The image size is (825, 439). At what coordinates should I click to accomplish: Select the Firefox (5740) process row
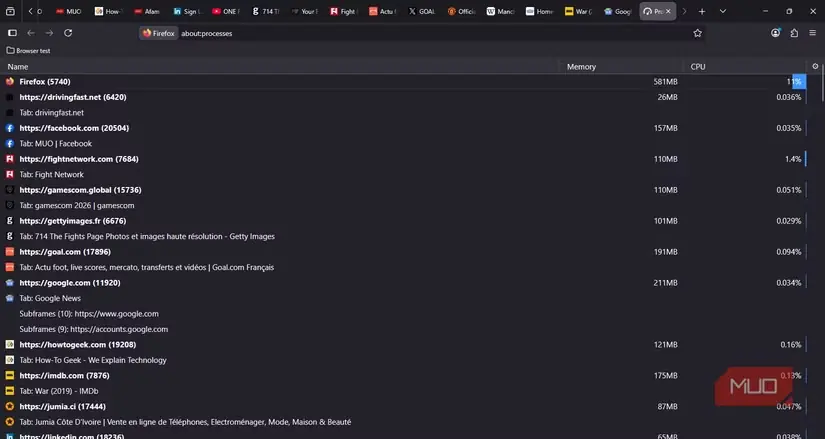[405, 82]
